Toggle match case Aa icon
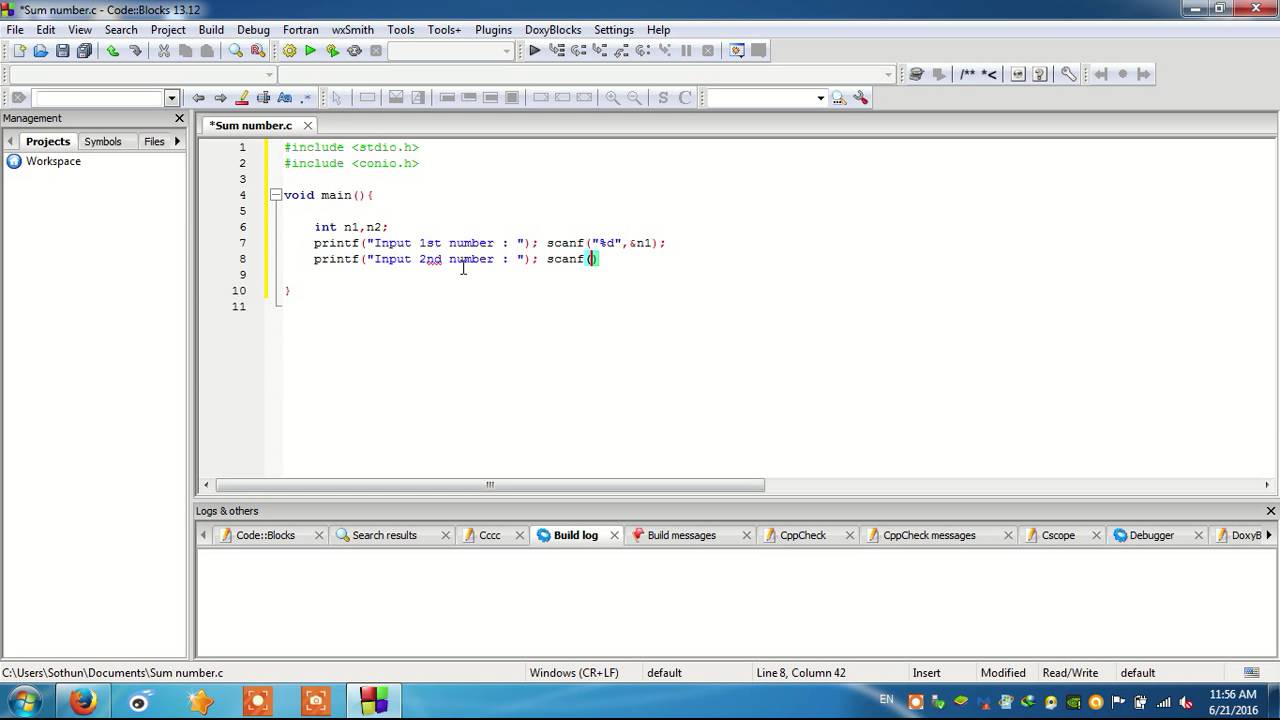The height and width of the screenshot is (720, 1280). coord(285,98)
